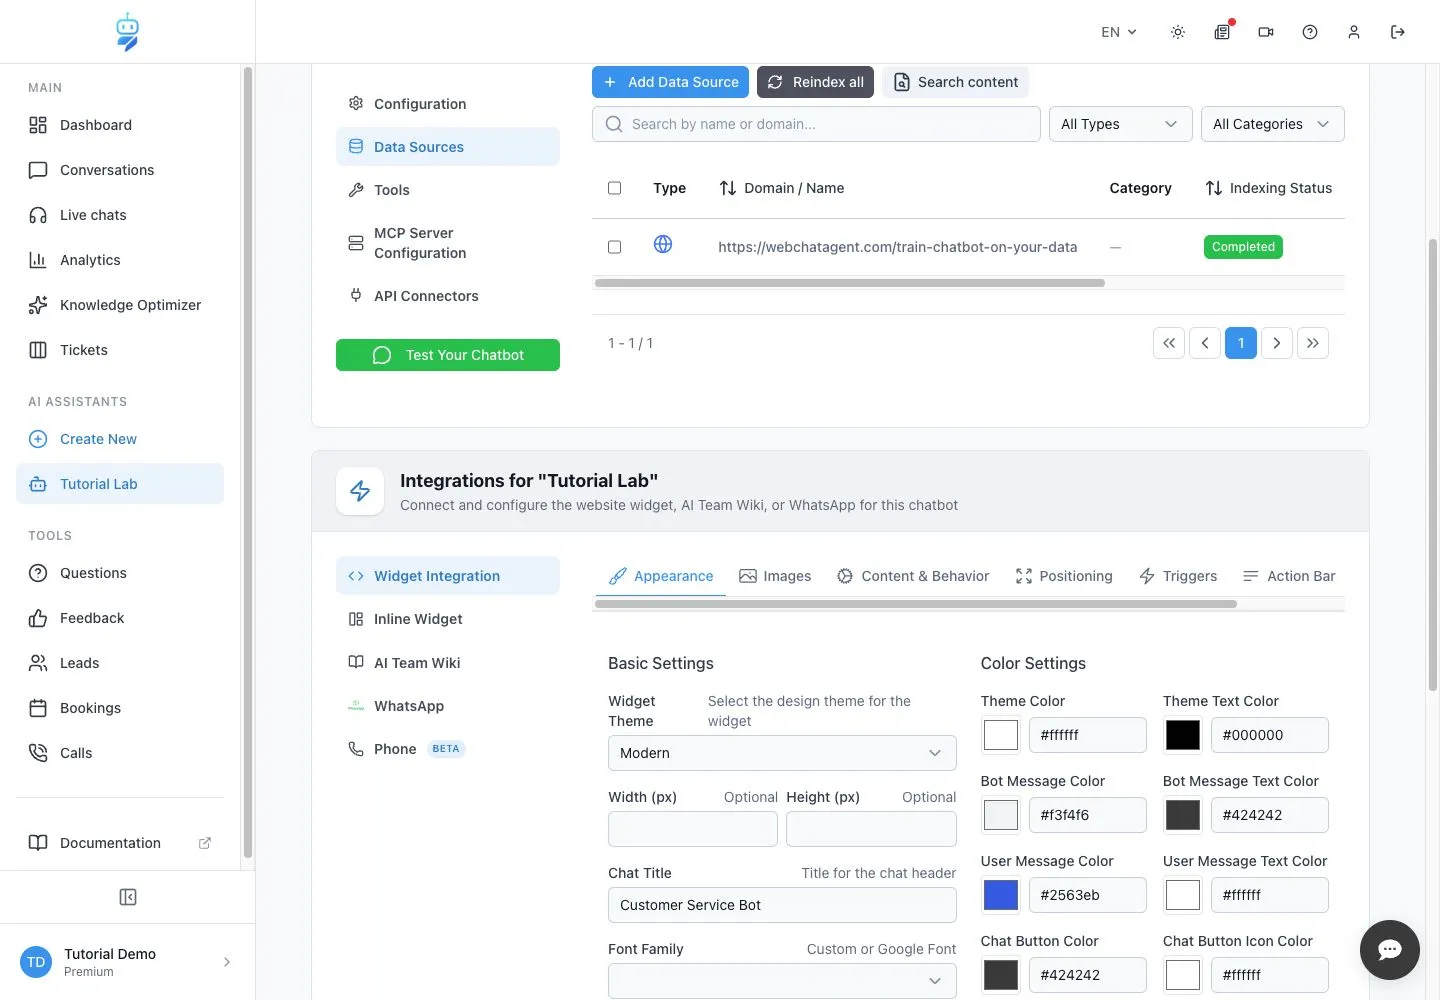Open the news notifications icon with red dot

coord(1222,32)
